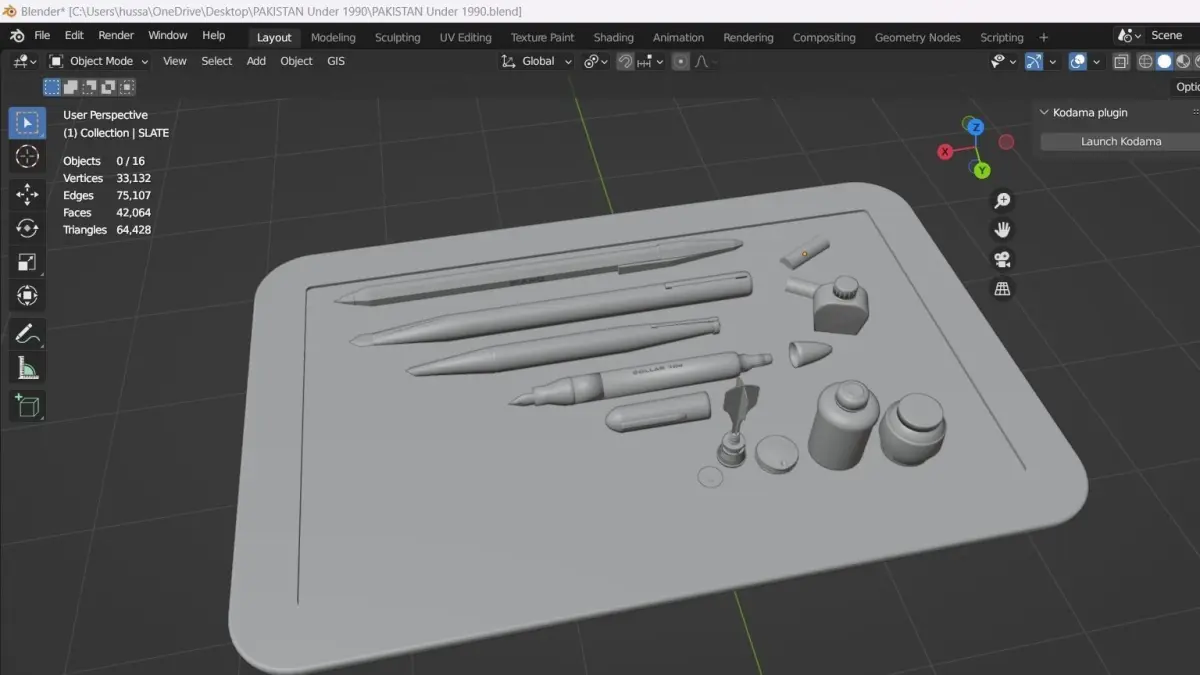The width and height of the screenshot is (1200, 675).
Task: Click the red X axis gizmo
Action: [x=945, y=152]
